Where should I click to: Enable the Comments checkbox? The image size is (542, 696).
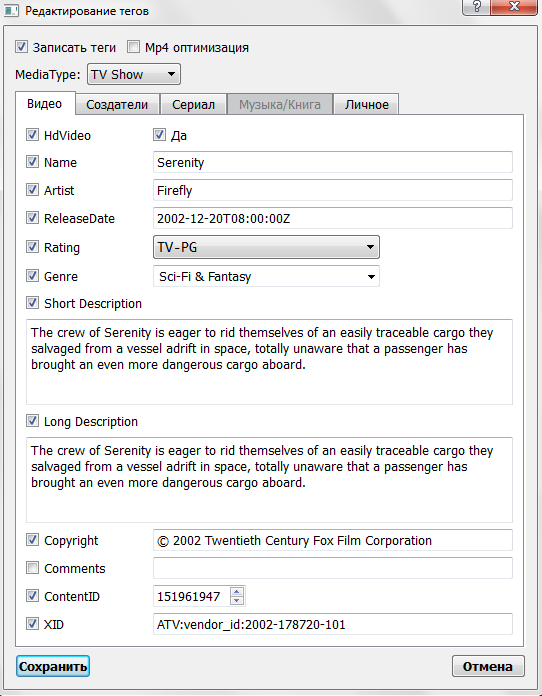[x=32, y=568]
